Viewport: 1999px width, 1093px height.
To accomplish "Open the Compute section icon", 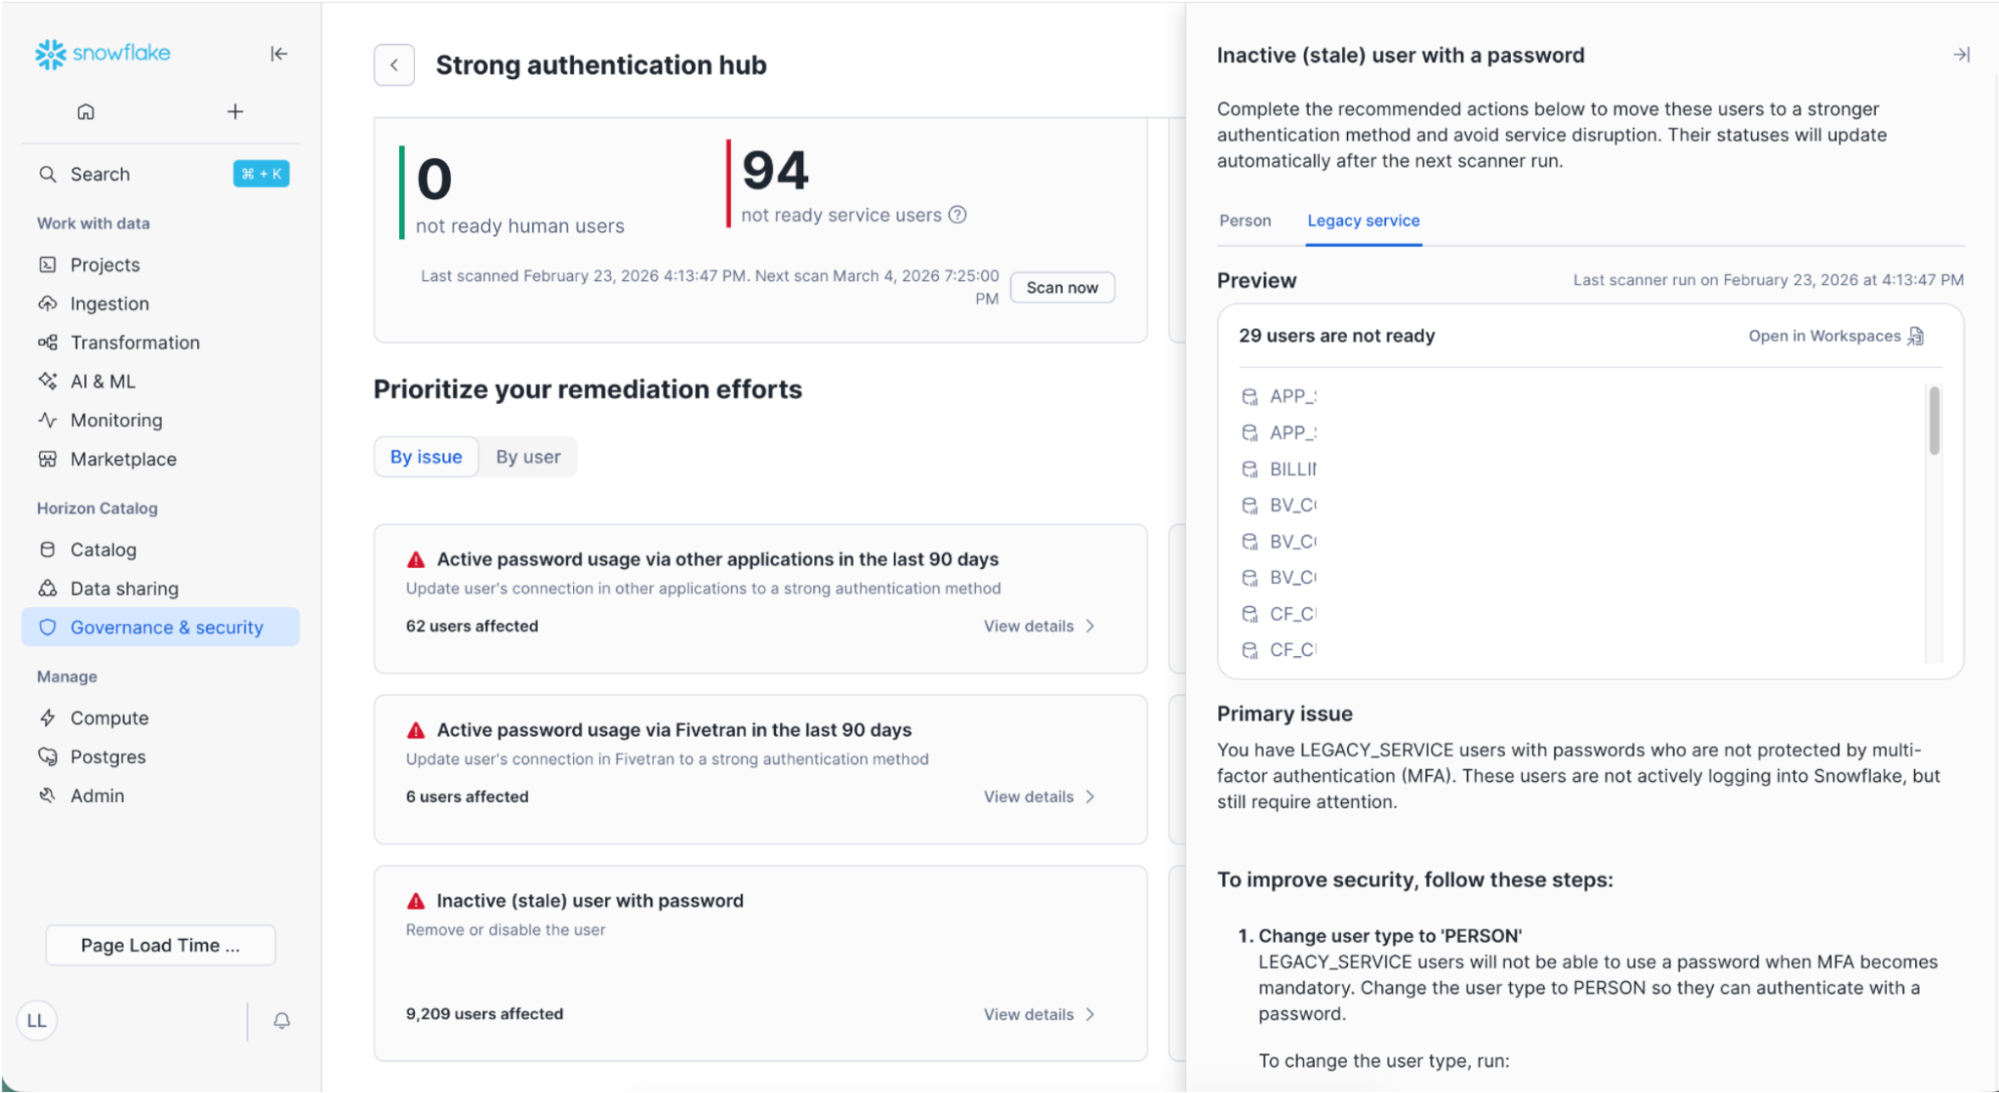I will point(47,717).
